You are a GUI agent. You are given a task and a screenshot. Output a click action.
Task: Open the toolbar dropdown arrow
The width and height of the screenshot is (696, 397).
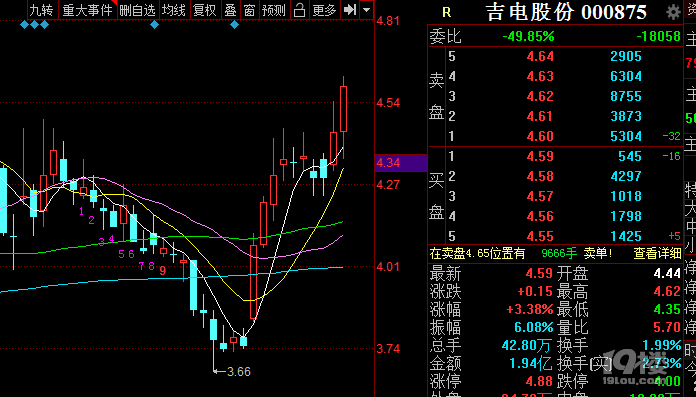click(x=366, y=10)
